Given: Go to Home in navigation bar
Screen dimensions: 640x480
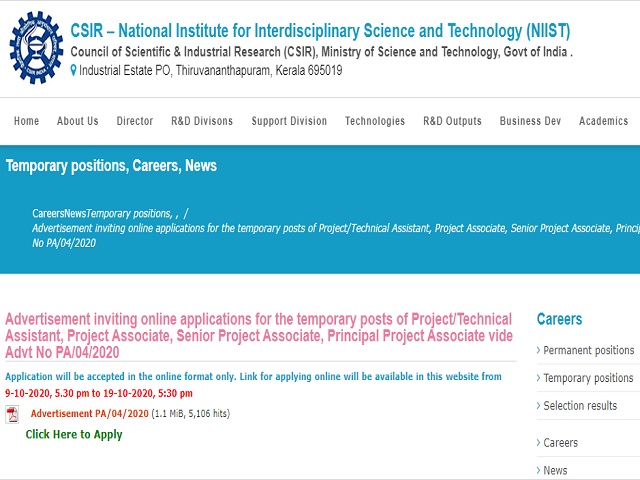Looking at the screenshot, I should coord(27,121).
